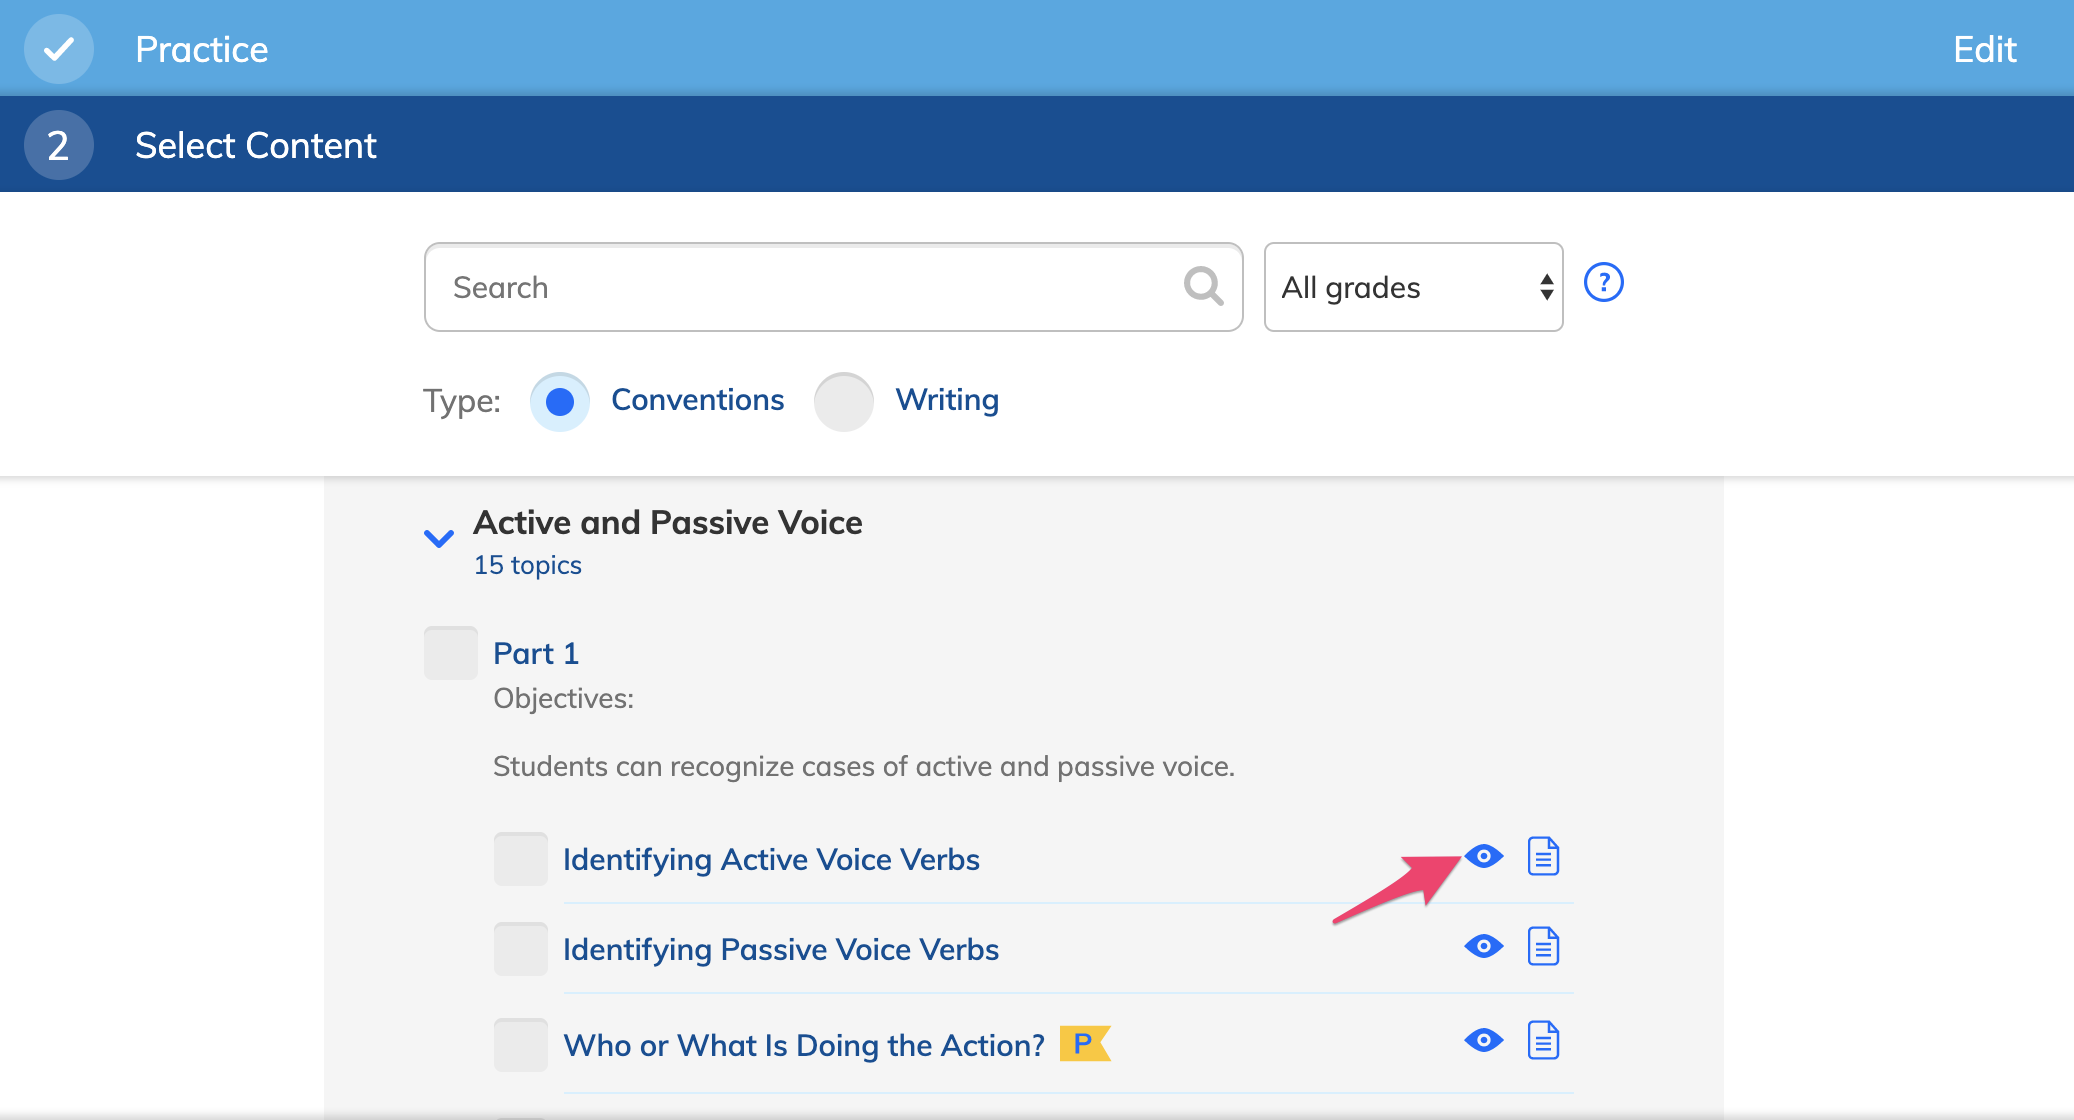Viewport: 2074px width, 1120px height.
Task: Preview Who or What Is Doing the Action
Action: coord(1484,1040)
